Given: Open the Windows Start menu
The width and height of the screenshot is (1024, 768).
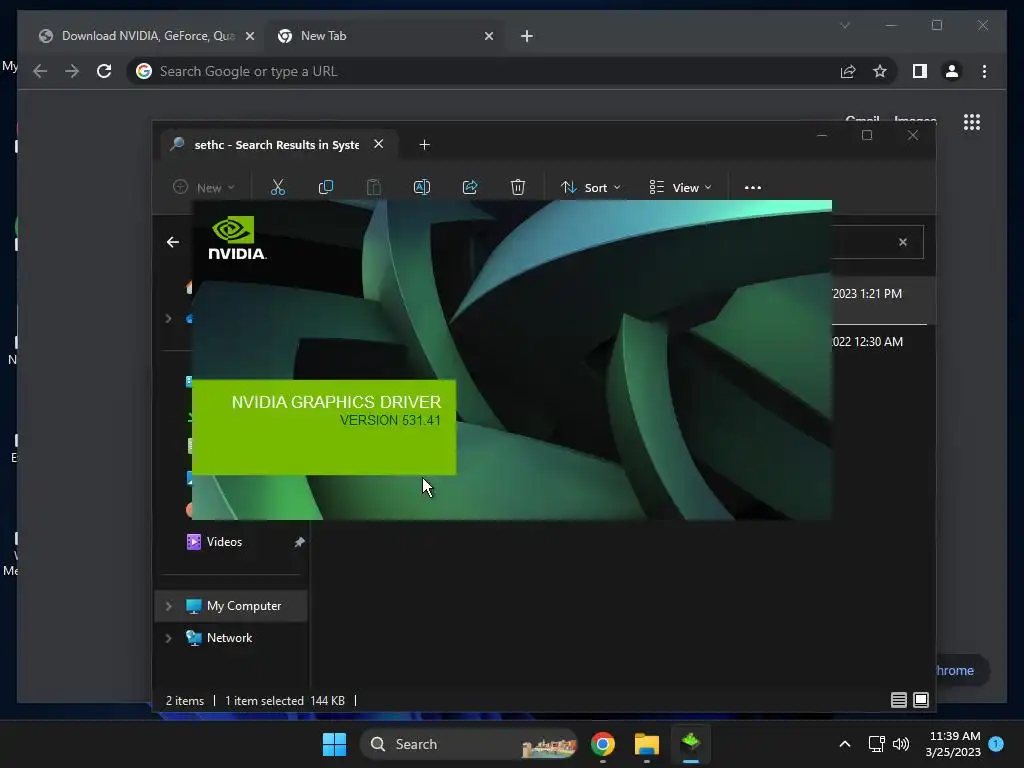Looking at the screenshot, I should coord(334,744).
